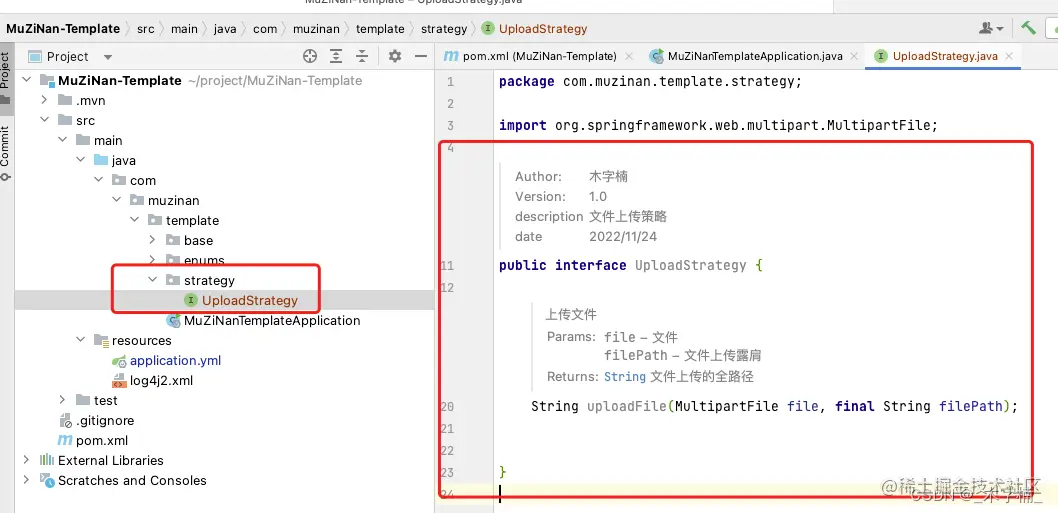The width and height of the screenshot is (1058, 513).
Task: Select the strategy package row
Action: point(225,280)
